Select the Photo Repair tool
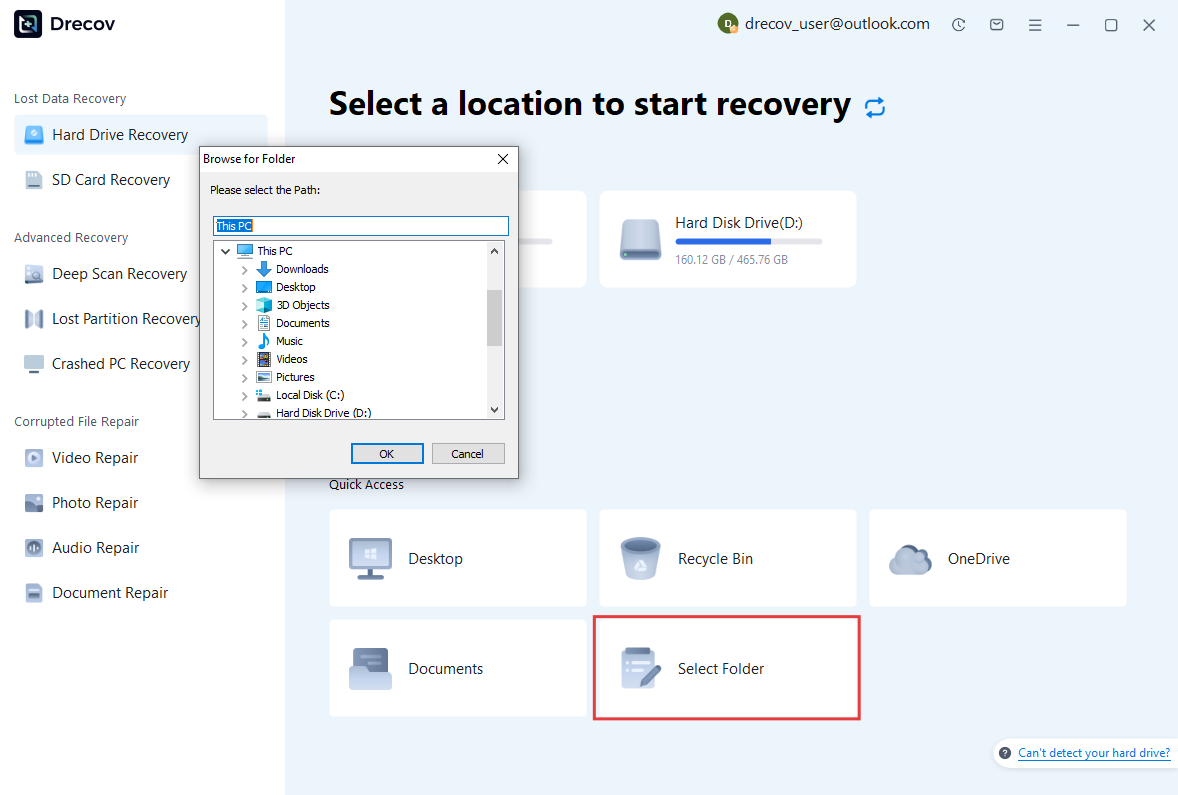Viewport: 1178px width, 795px height. click(x=95, y=502)
